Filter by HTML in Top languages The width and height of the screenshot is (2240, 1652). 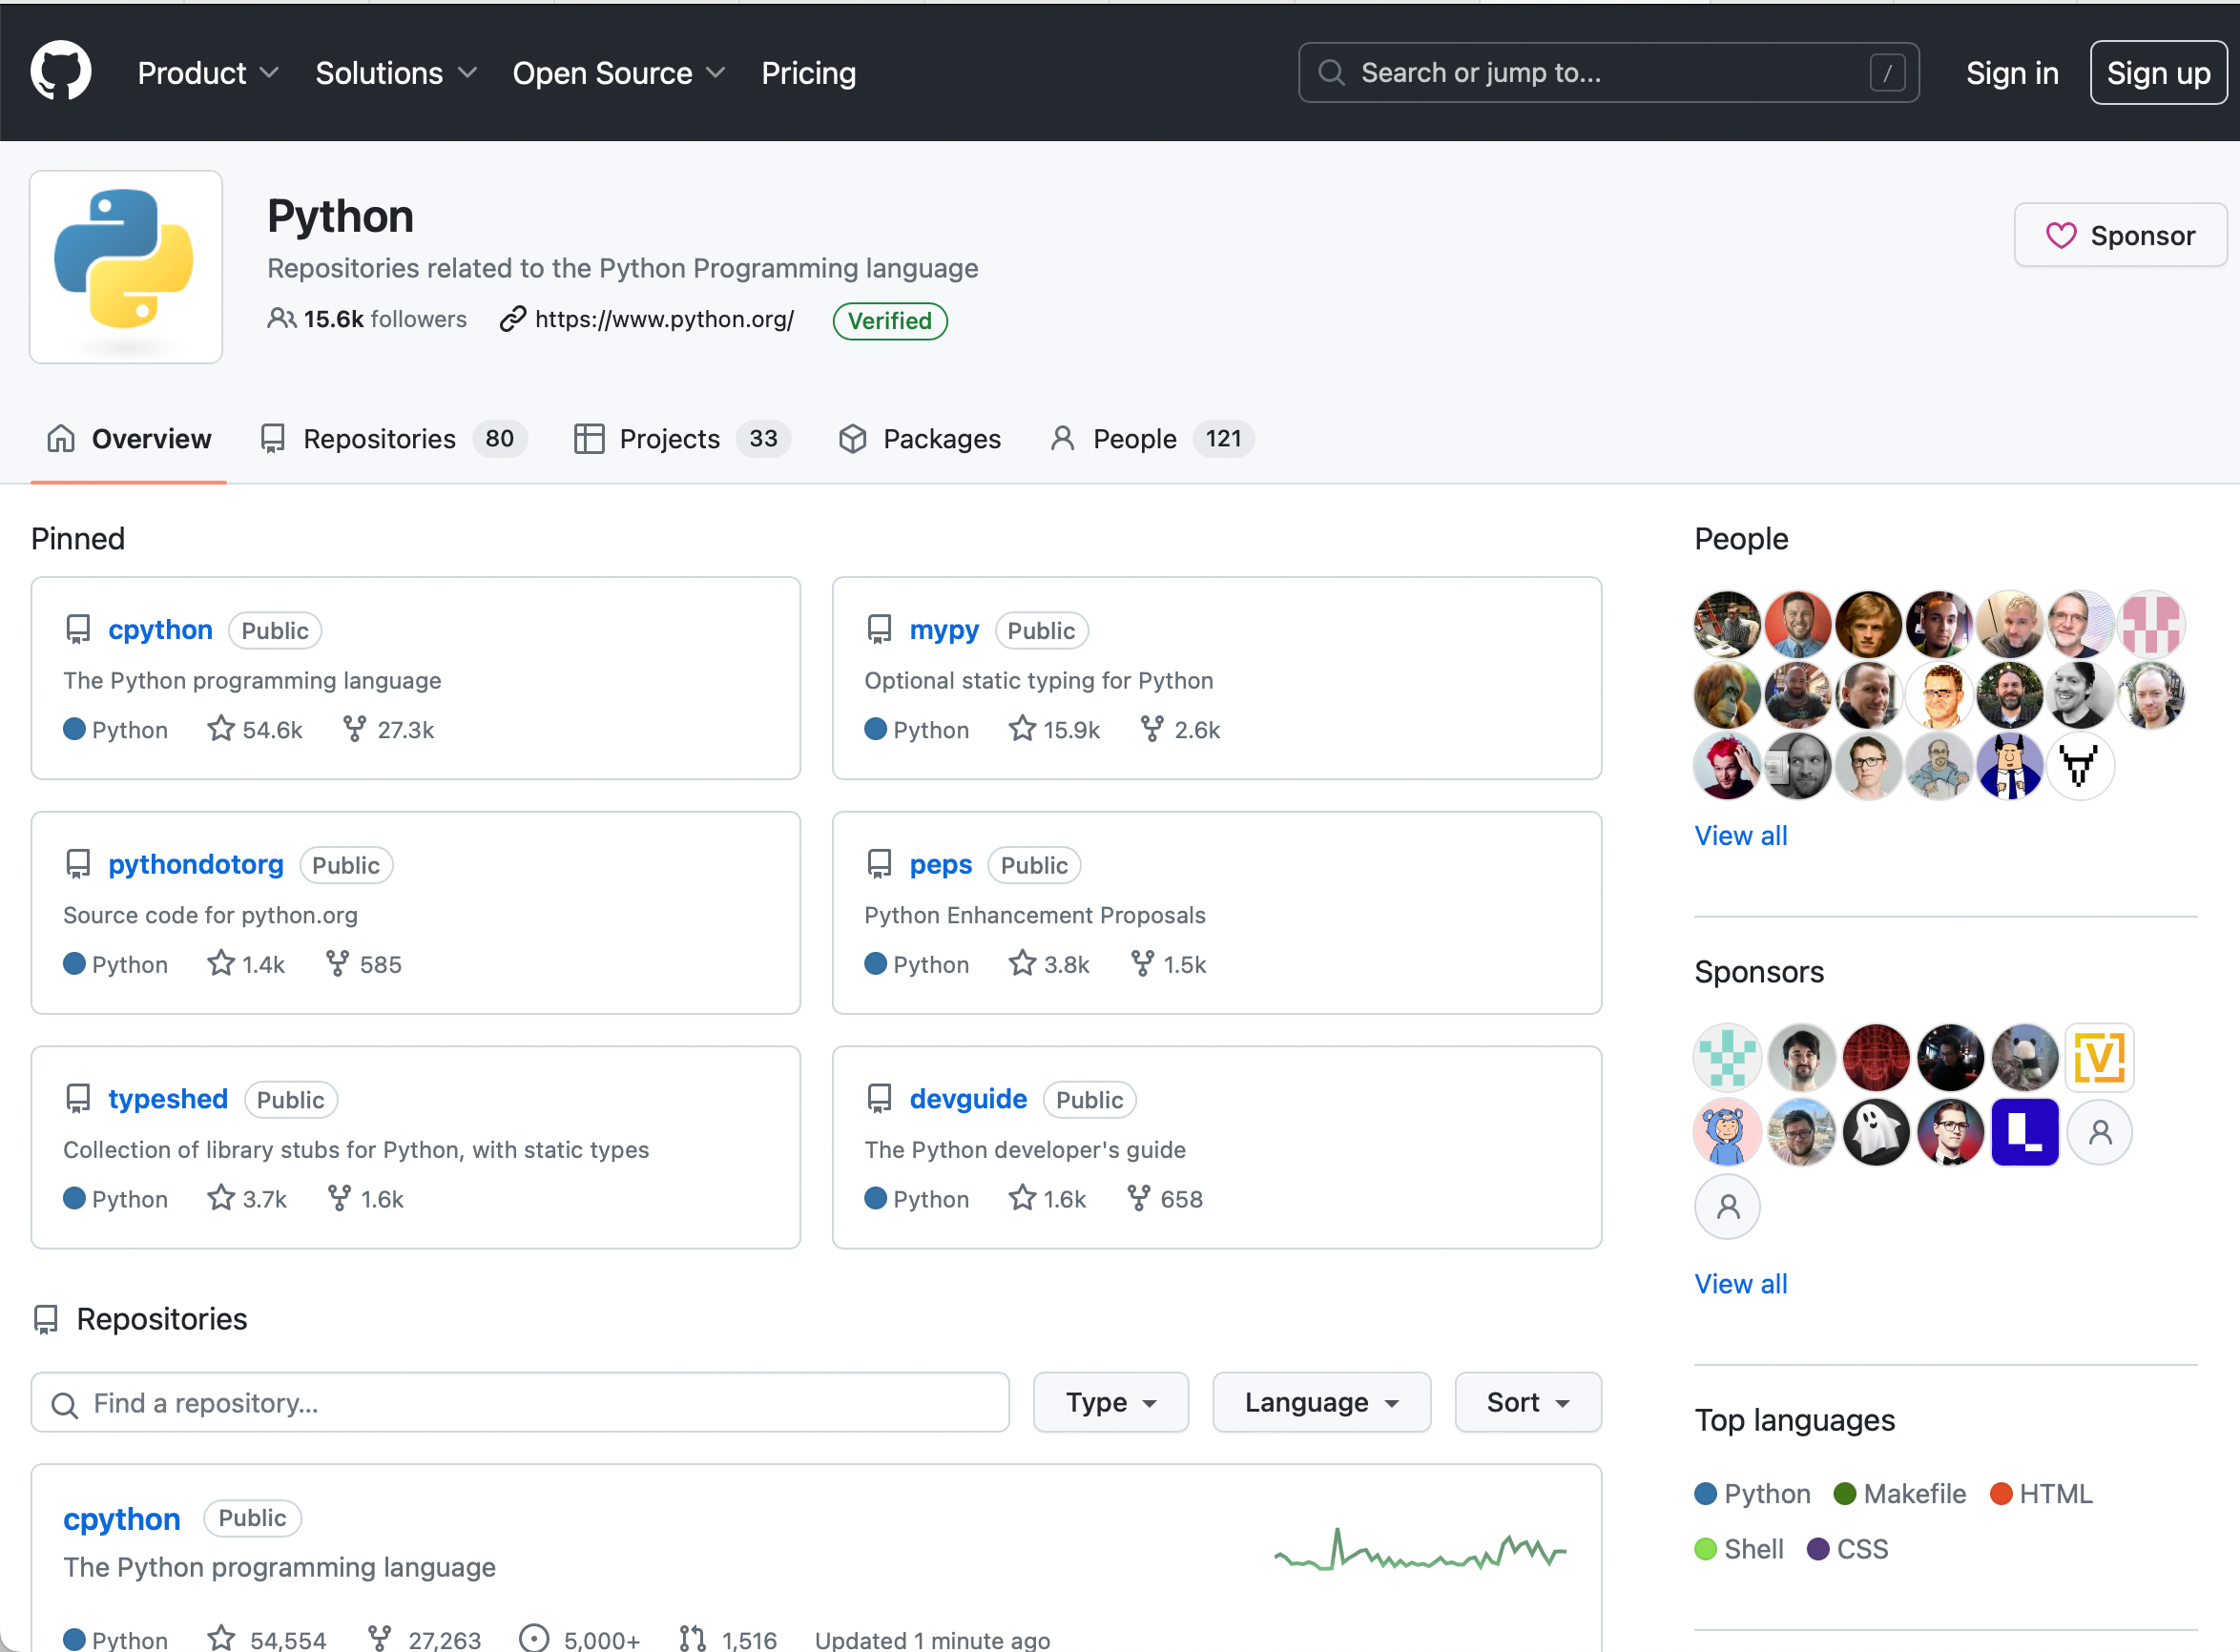[x=2041, y=1493]
